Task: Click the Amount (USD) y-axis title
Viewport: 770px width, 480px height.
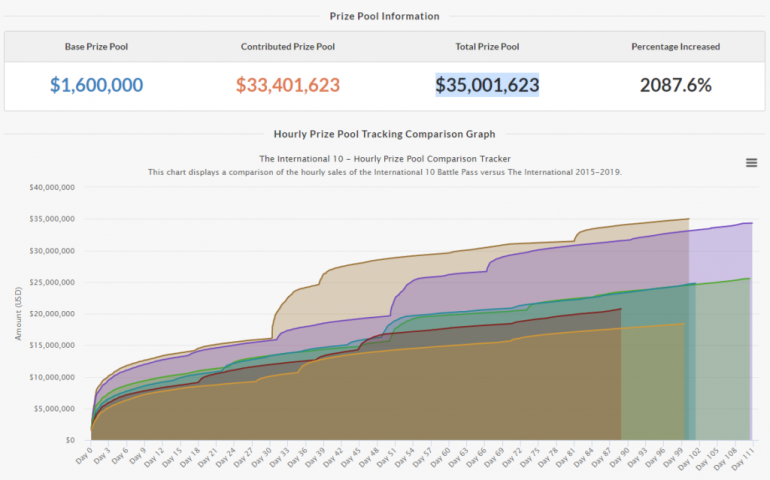Action: tap(18, 314)
